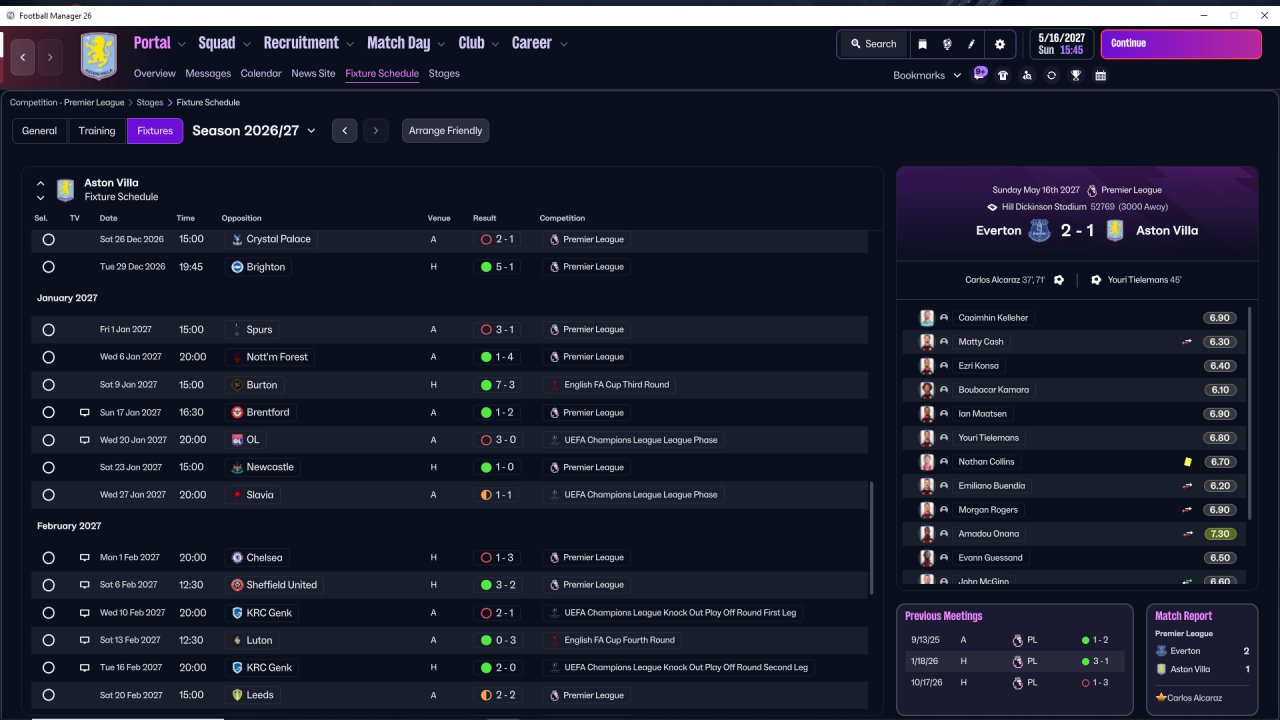Open the Messages sub-tab
1280x720 pixels.
(208, 74)
